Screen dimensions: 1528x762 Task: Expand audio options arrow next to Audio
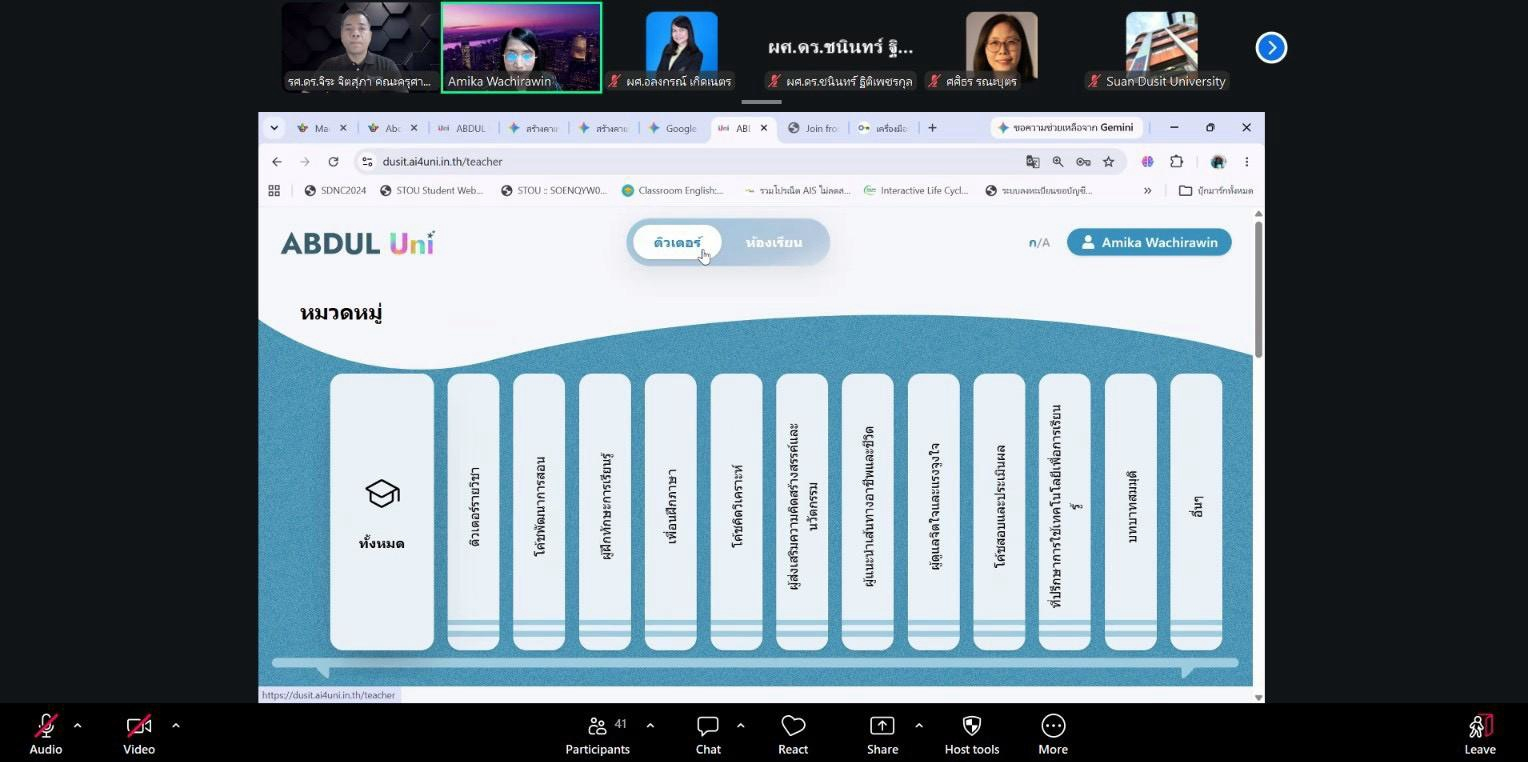[78, 725]
